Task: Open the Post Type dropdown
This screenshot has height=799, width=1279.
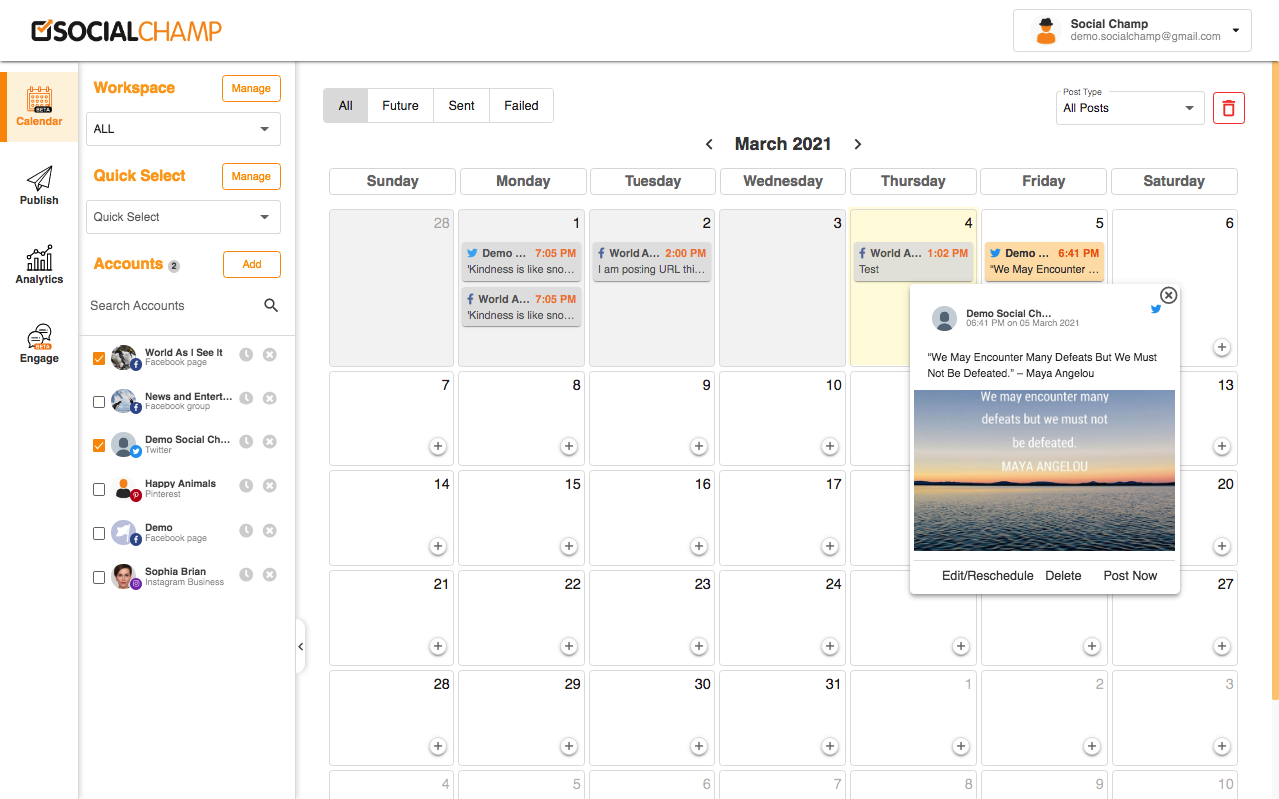Action: (x=1129, y=108)
